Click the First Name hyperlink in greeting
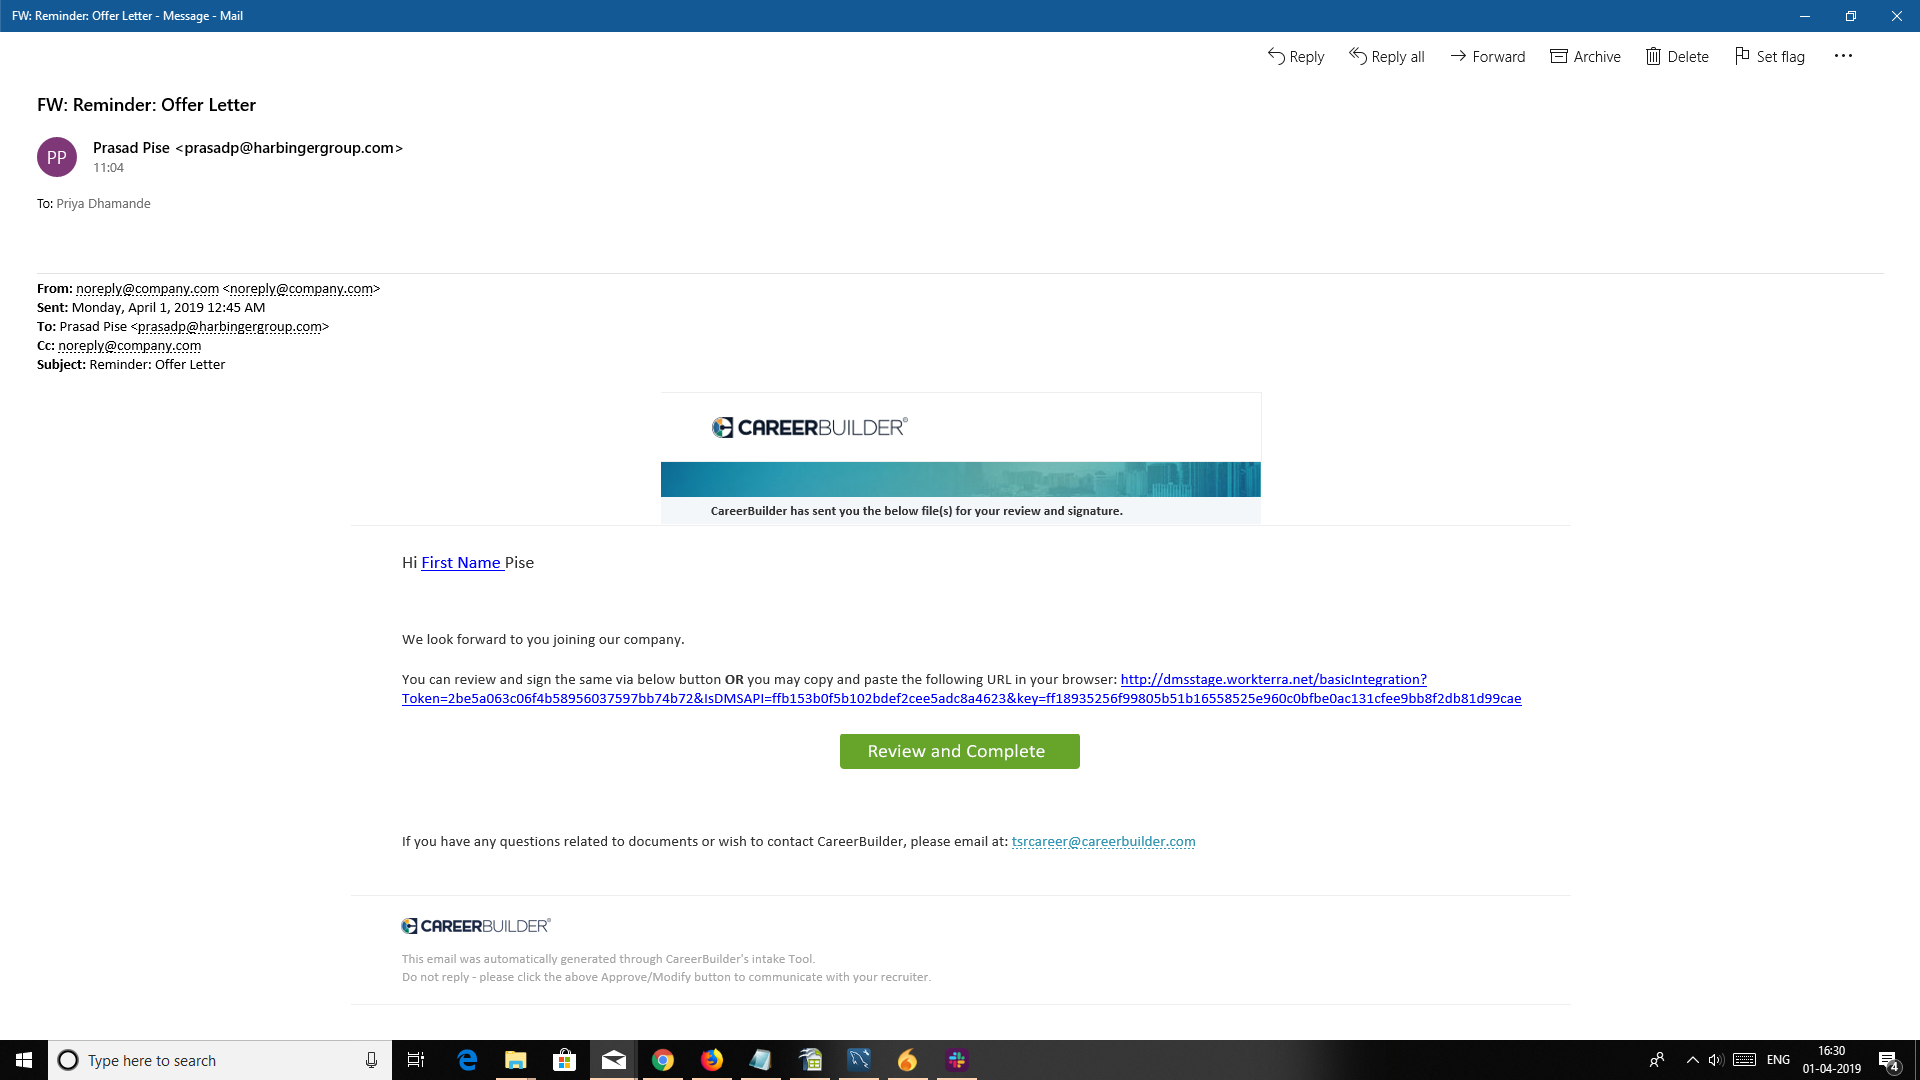 pos(461,562)
